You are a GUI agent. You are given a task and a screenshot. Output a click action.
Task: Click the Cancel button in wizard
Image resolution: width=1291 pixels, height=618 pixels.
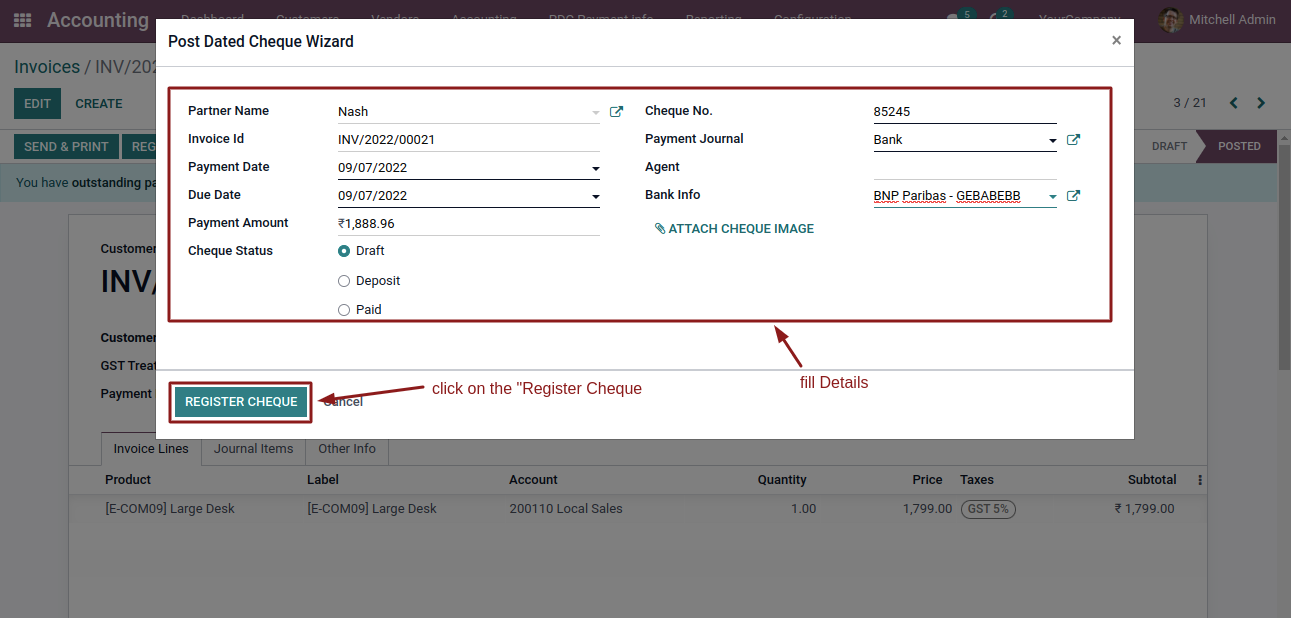342,402
